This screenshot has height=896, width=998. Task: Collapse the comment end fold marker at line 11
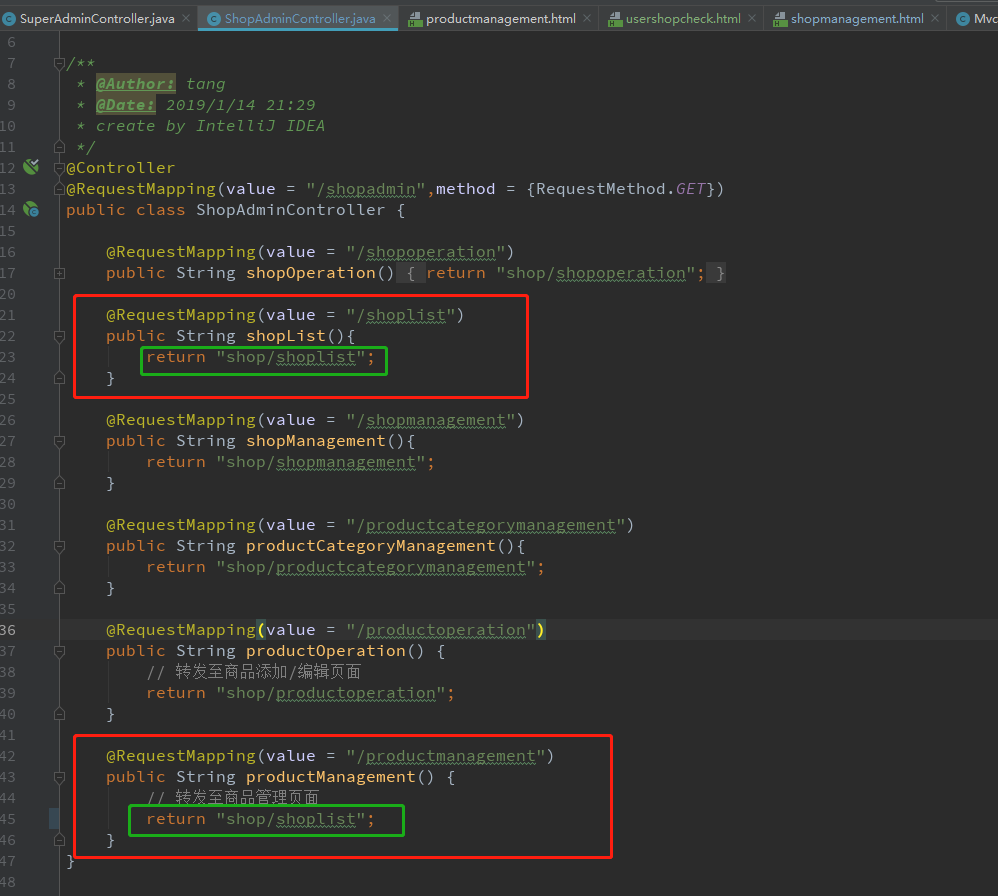pyautogui.click(x=59, y=147)
